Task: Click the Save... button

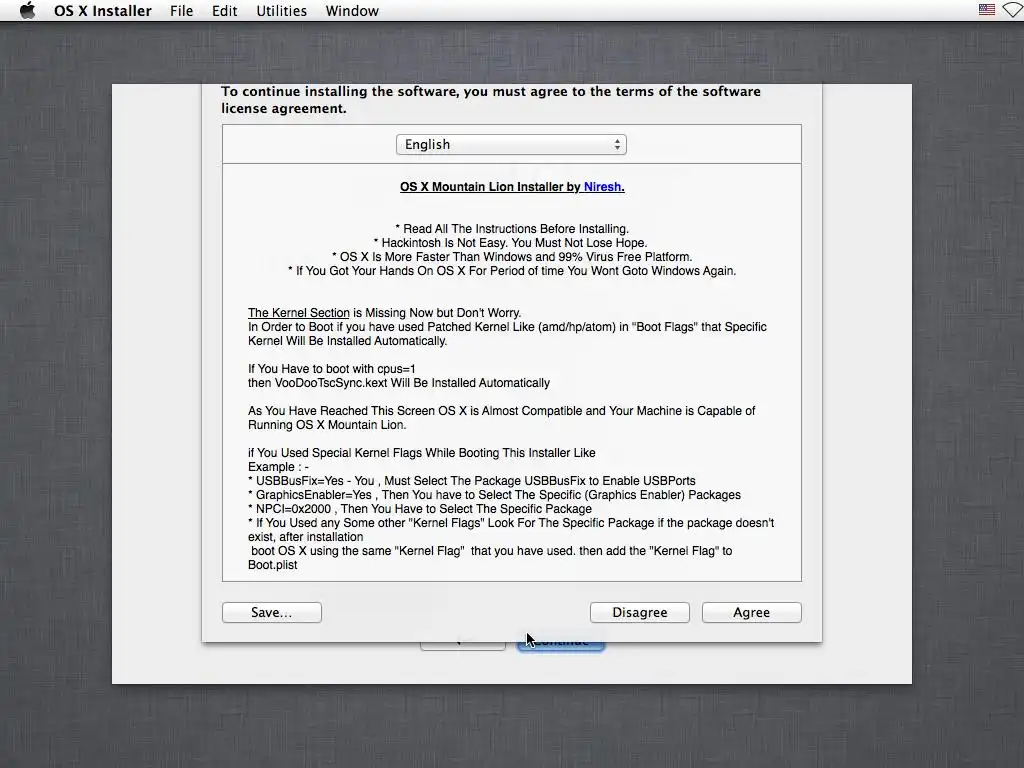Action: click(x=272, y=613)
